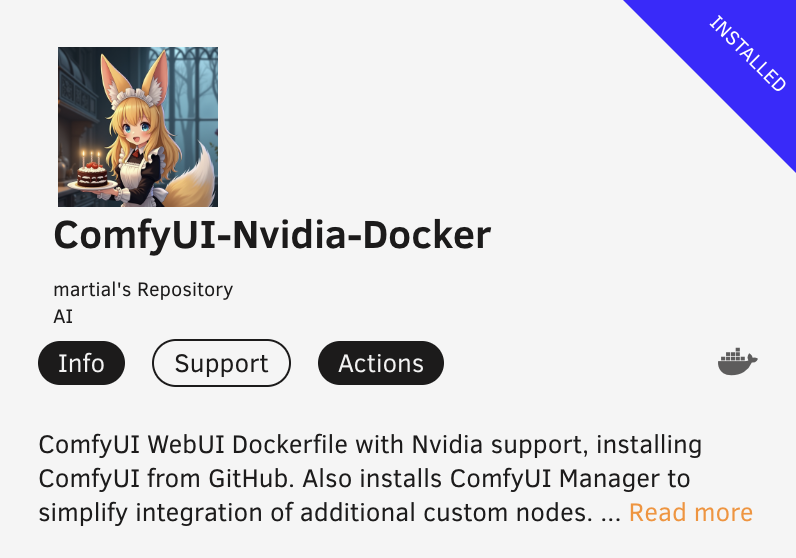Viewport: 796px width, 558px height.
Task: Open the Support options
Action: click(221, 363)
